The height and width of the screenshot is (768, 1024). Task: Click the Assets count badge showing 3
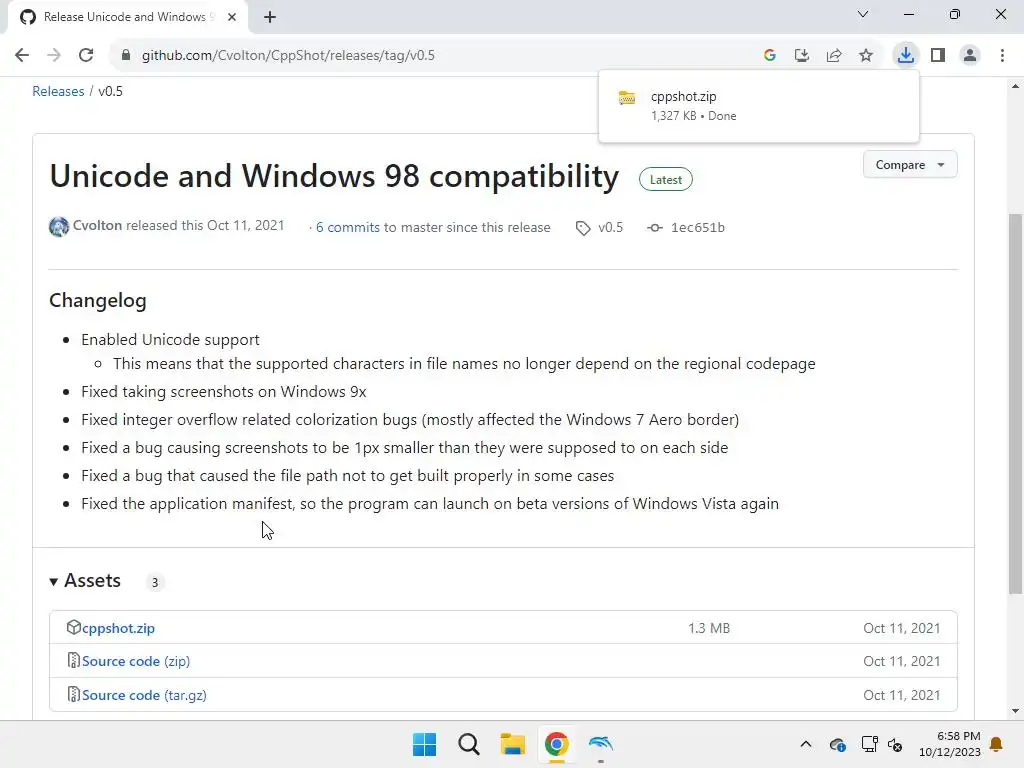coord(155,582)
